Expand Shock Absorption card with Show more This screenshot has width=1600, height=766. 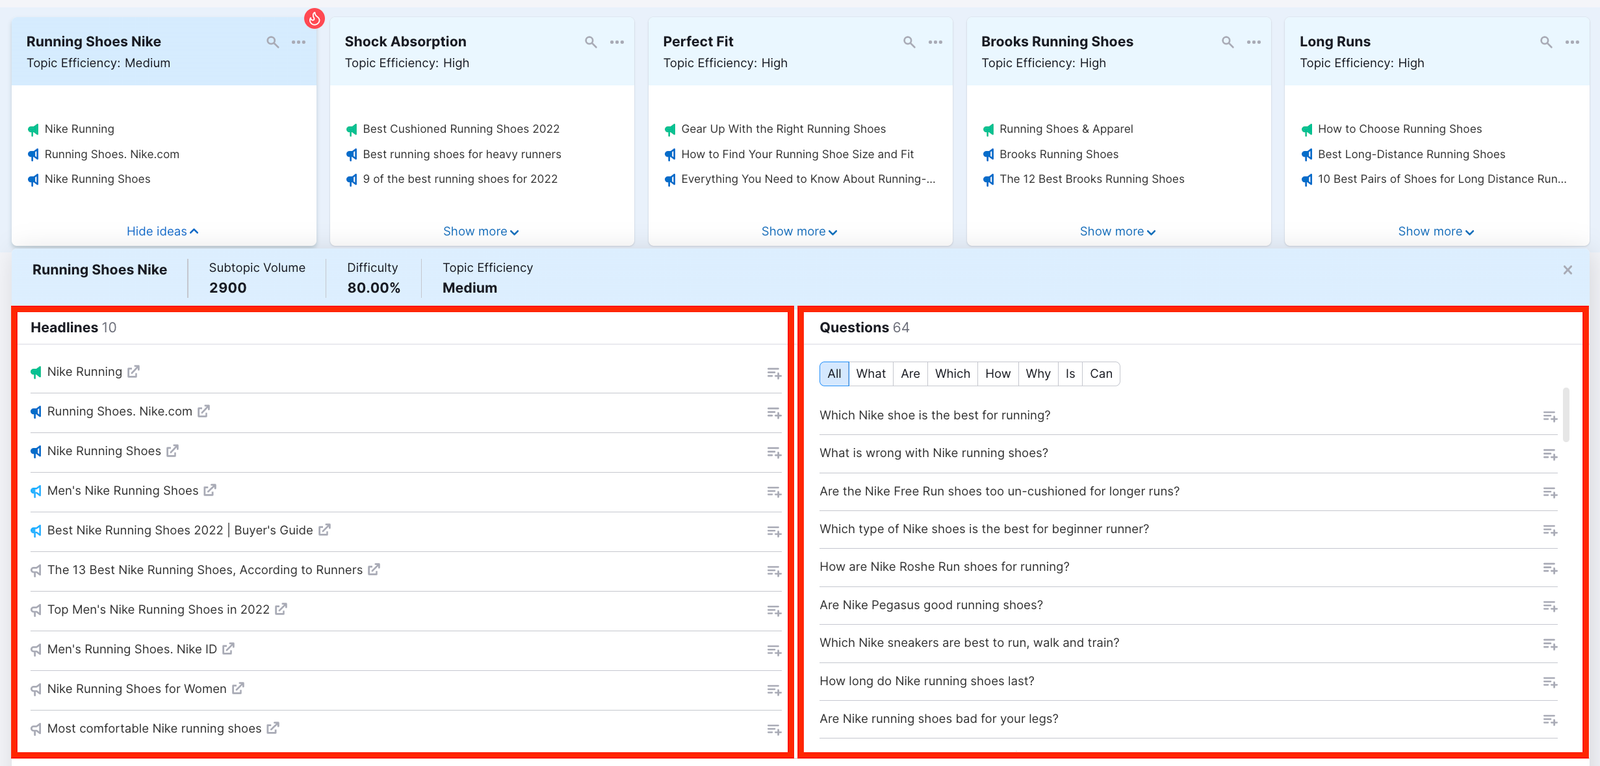(x=481, y=231)
